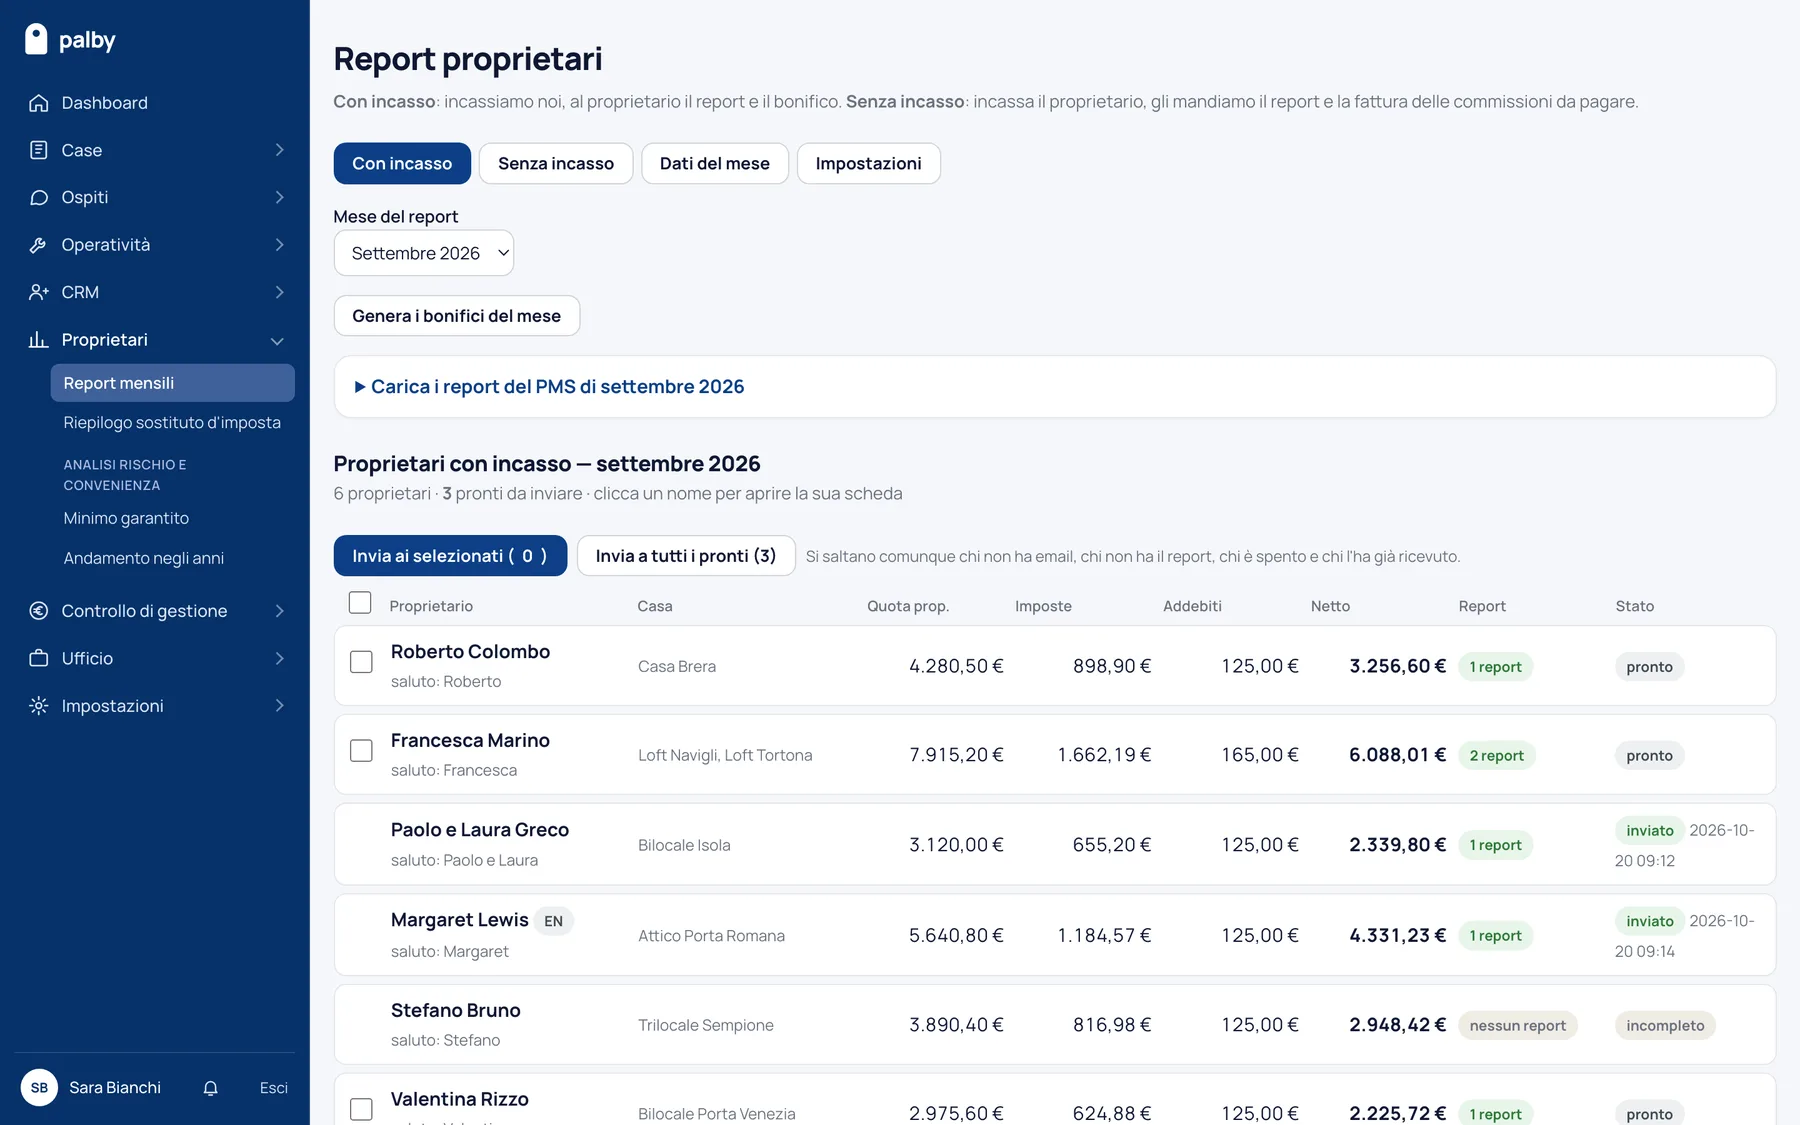Toggle the select-all proprietari checkbox

(x=360, y=603)
